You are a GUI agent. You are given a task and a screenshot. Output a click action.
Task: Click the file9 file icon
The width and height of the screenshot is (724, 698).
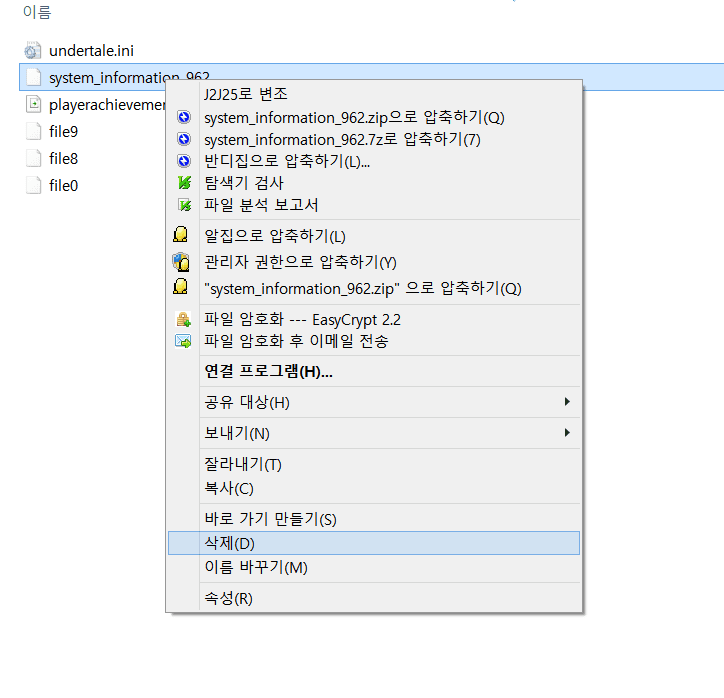tap(34, 132)
